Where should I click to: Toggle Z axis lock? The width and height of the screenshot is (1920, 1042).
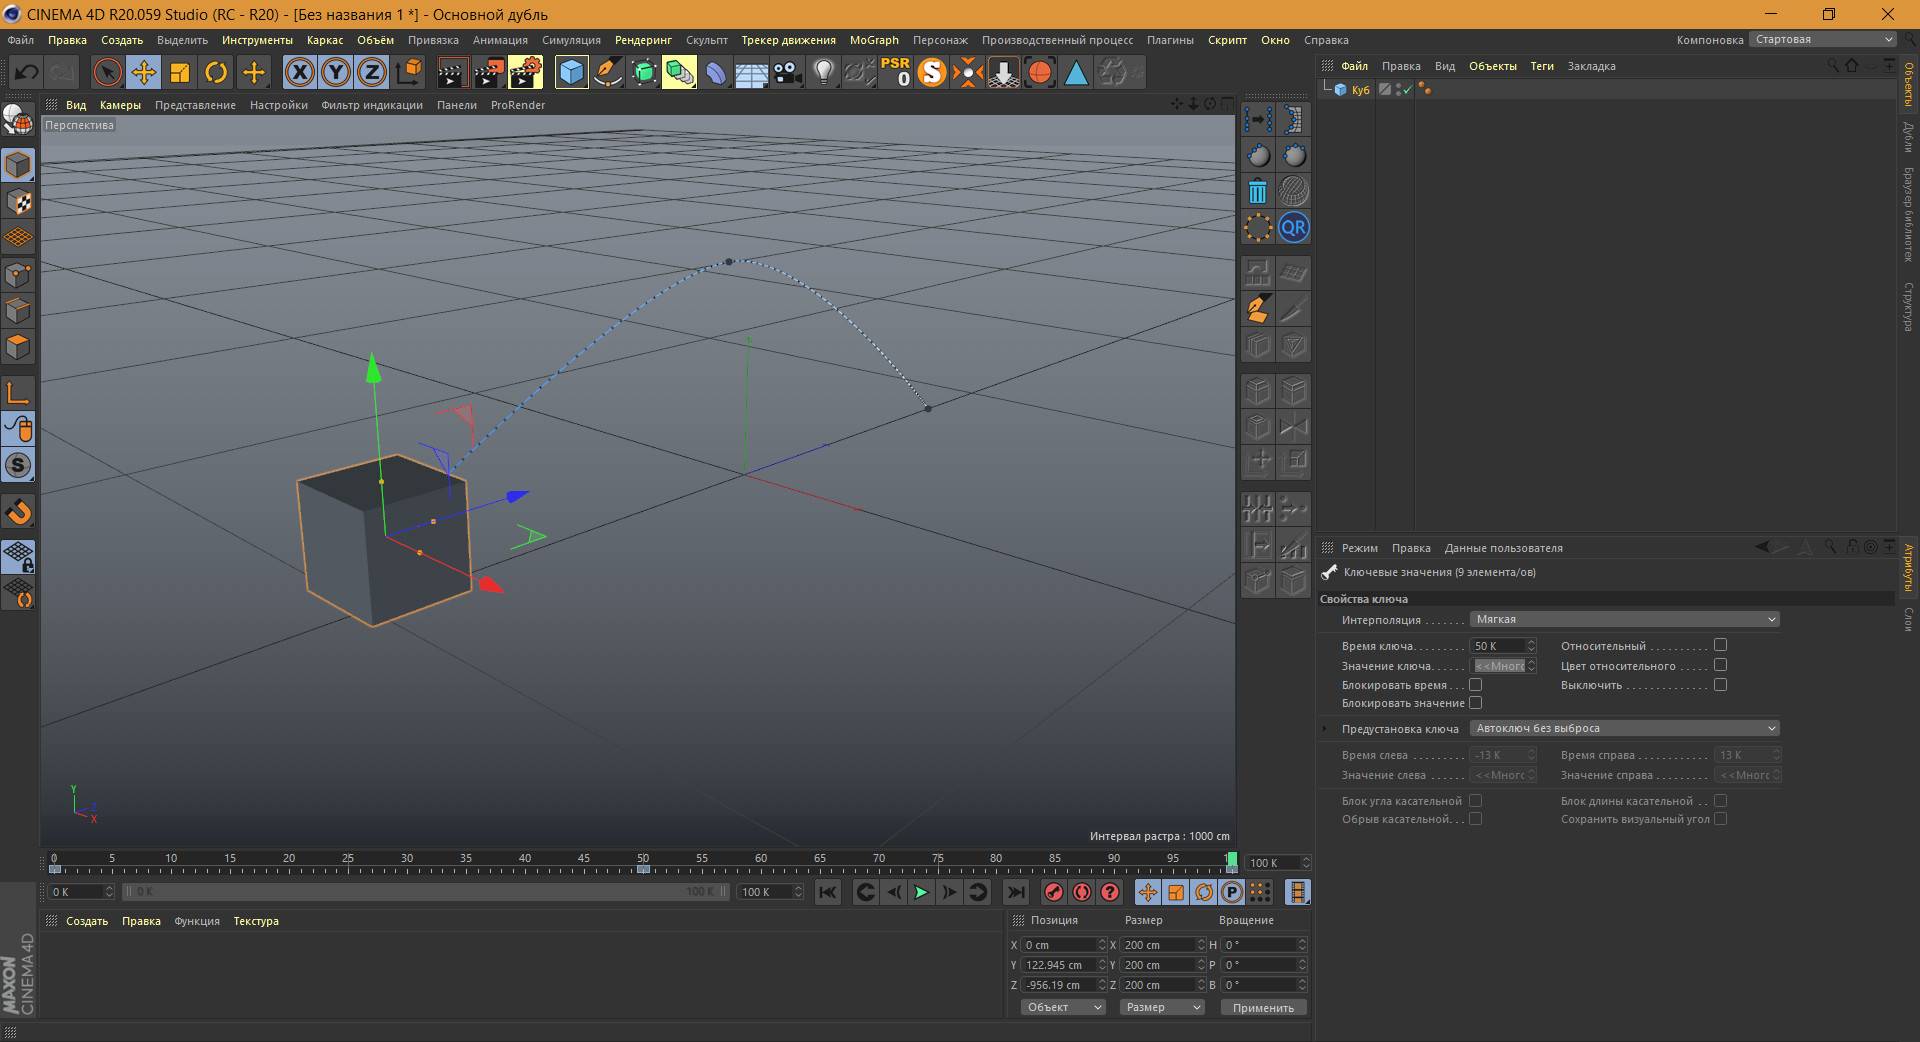[372, 72]
